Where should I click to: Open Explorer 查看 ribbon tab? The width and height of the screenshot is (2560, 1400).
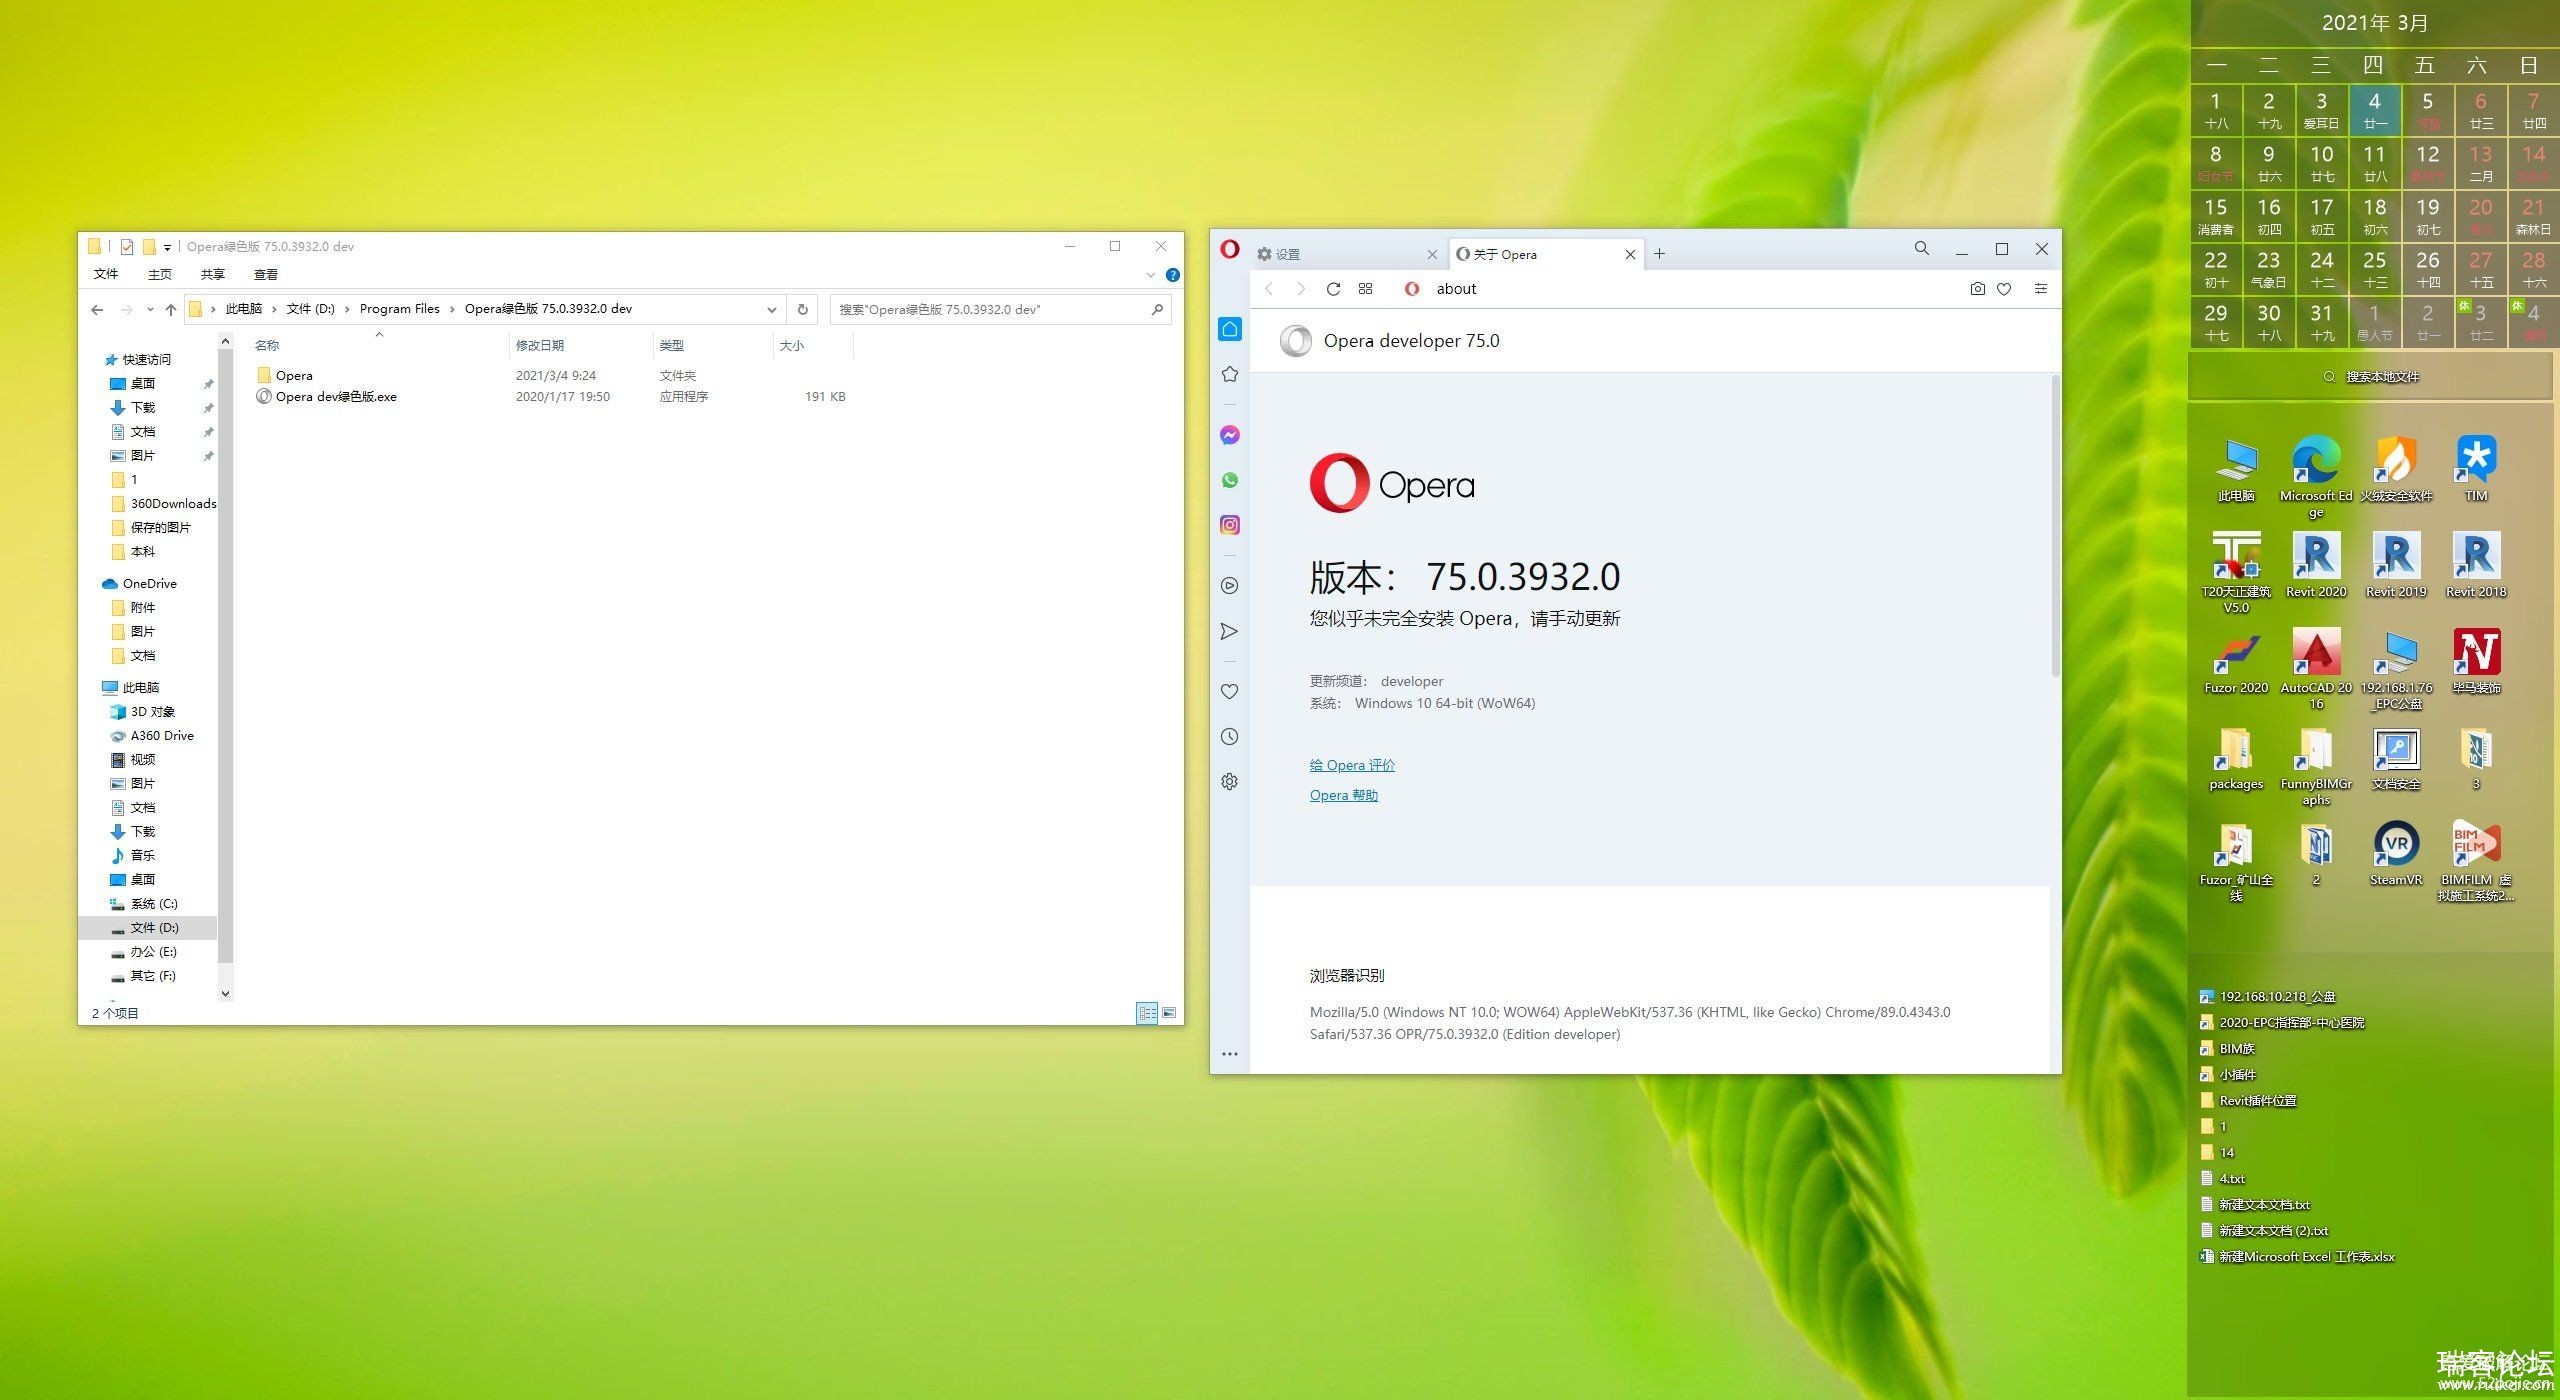coord(265,274)
